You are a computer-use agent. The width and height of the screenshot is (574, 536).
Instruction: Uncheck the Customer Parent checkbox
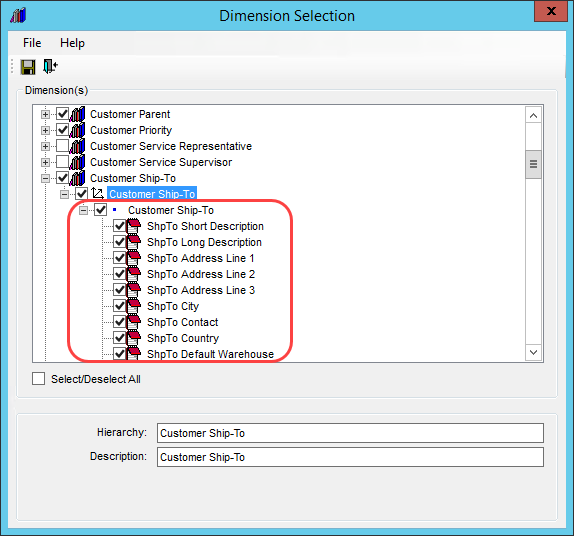(x=62, y=114)
